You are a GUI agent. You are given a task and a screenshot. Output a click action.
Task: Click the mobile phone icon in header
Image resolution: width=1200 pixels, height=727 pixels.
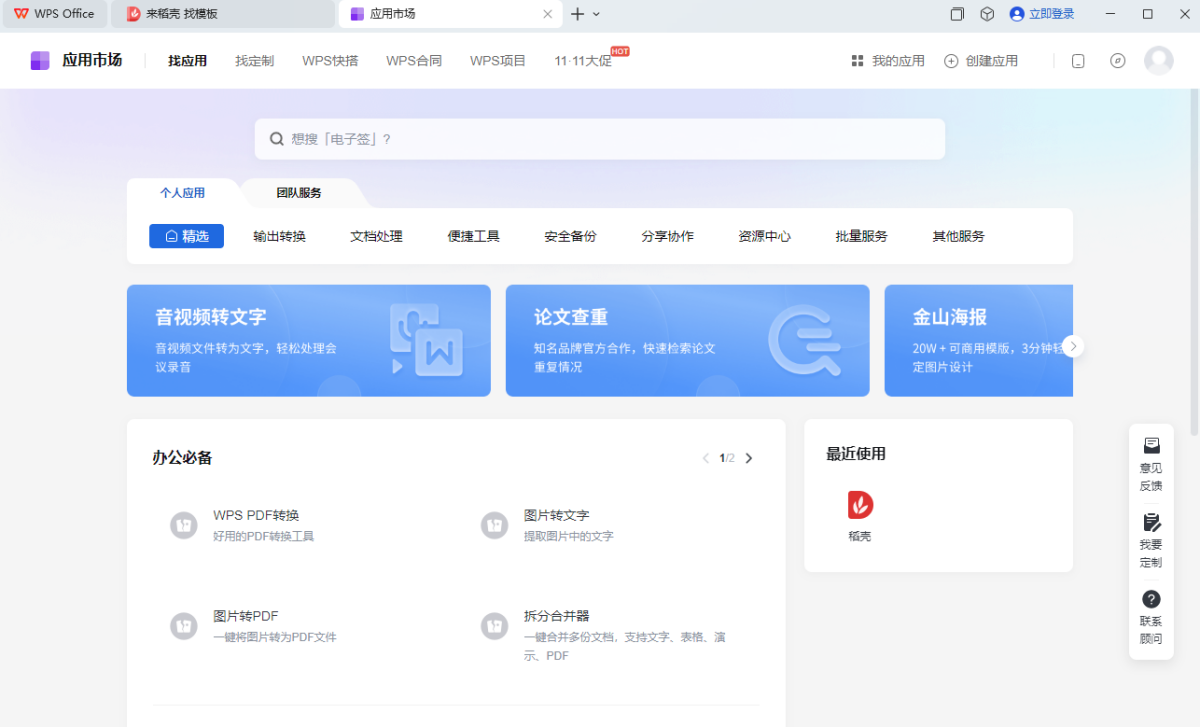1078,61
